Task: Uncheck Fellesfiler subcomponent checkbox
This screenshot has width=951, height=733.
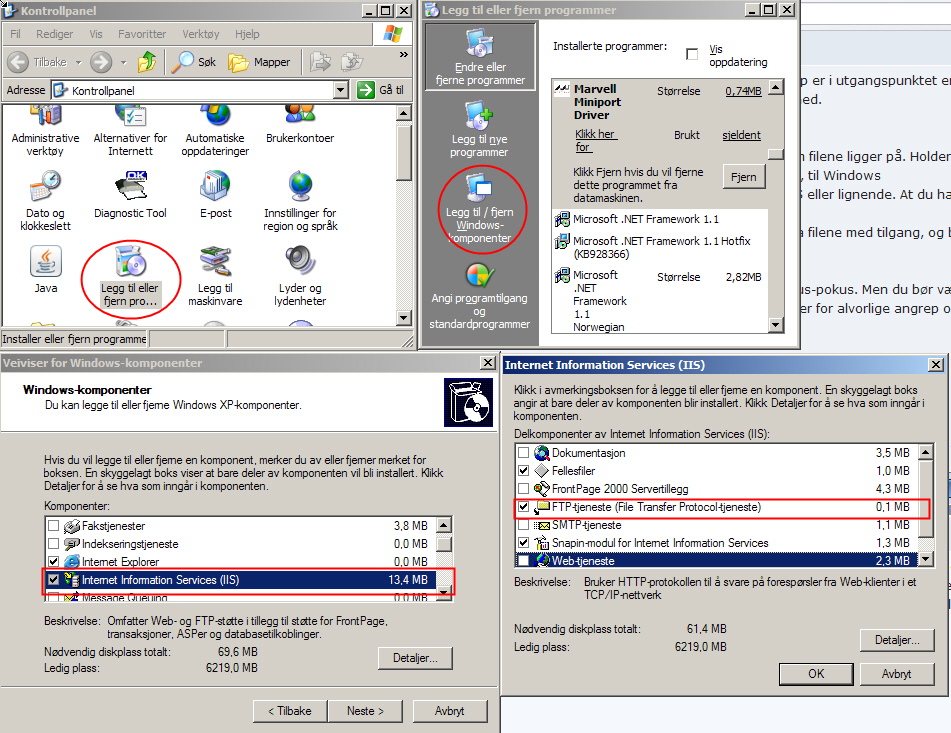Action: (523, 470)
